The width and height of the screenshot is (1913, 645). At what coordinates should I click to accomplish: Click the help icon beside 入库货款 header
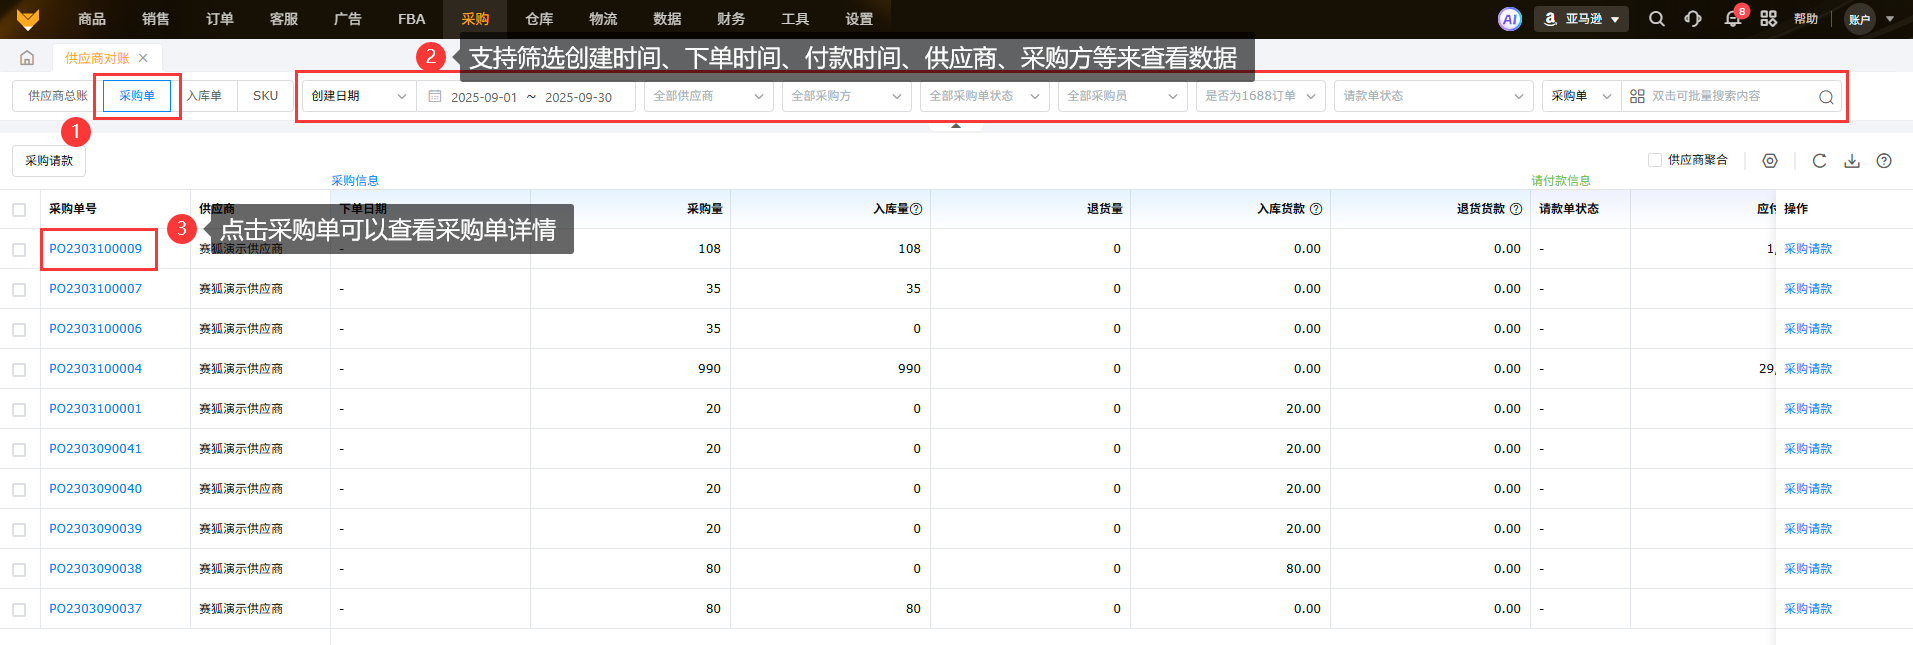pyautogui.click(x=1316, y=209)
